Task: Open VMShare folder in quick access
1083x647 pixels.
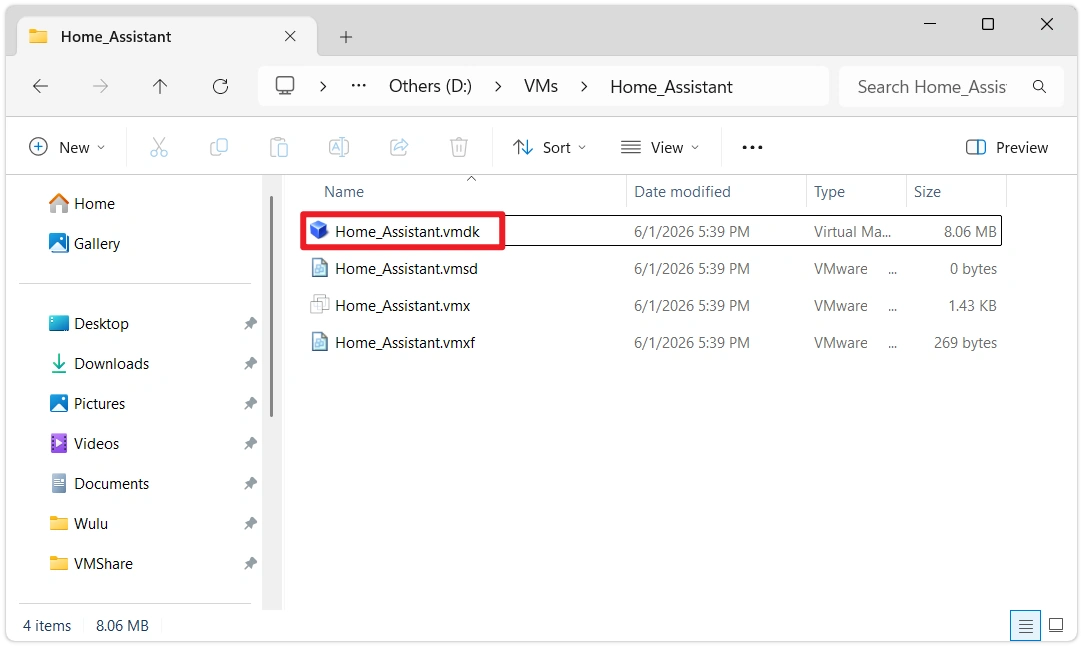Action: point(91,563)
